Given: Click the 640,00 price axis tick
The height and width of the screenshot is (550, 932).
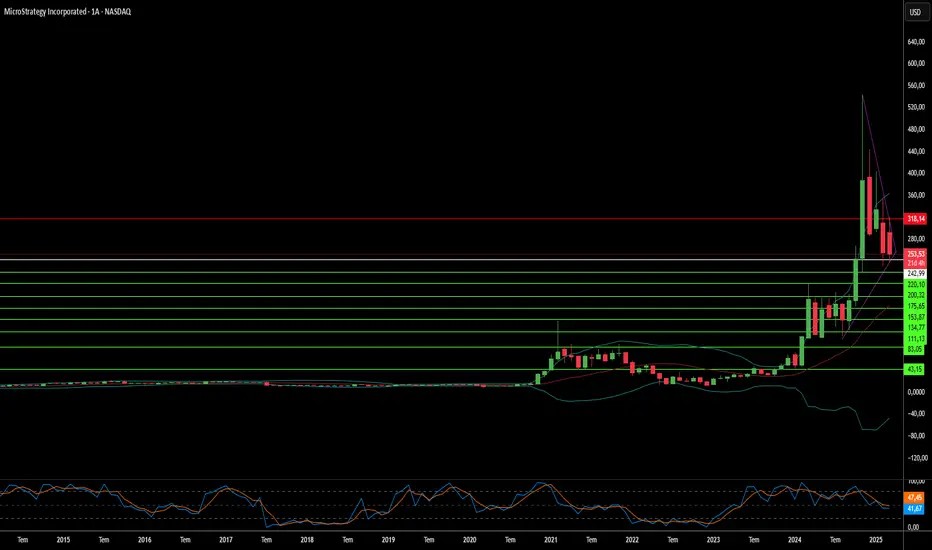Looking at the screenshot, I should 916,42.
